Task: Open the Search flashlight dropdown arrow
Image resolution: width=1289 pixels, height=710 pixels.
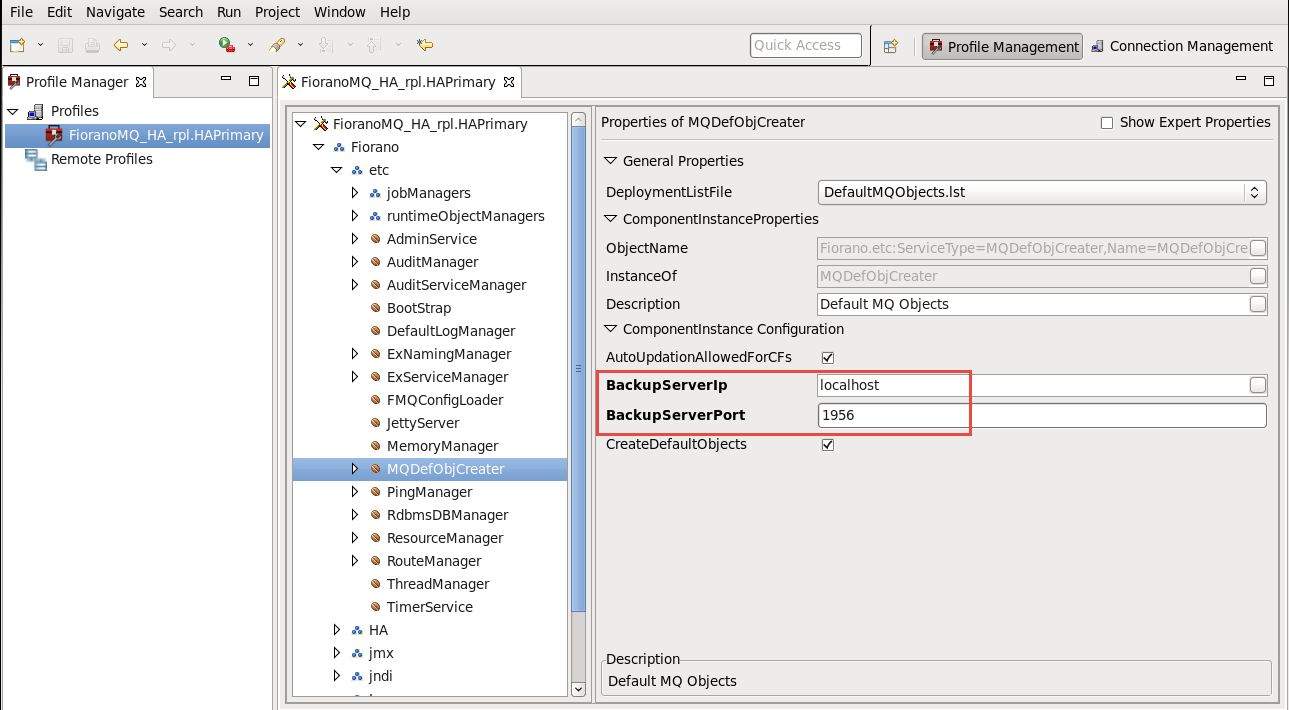Action: click(301, 45)
